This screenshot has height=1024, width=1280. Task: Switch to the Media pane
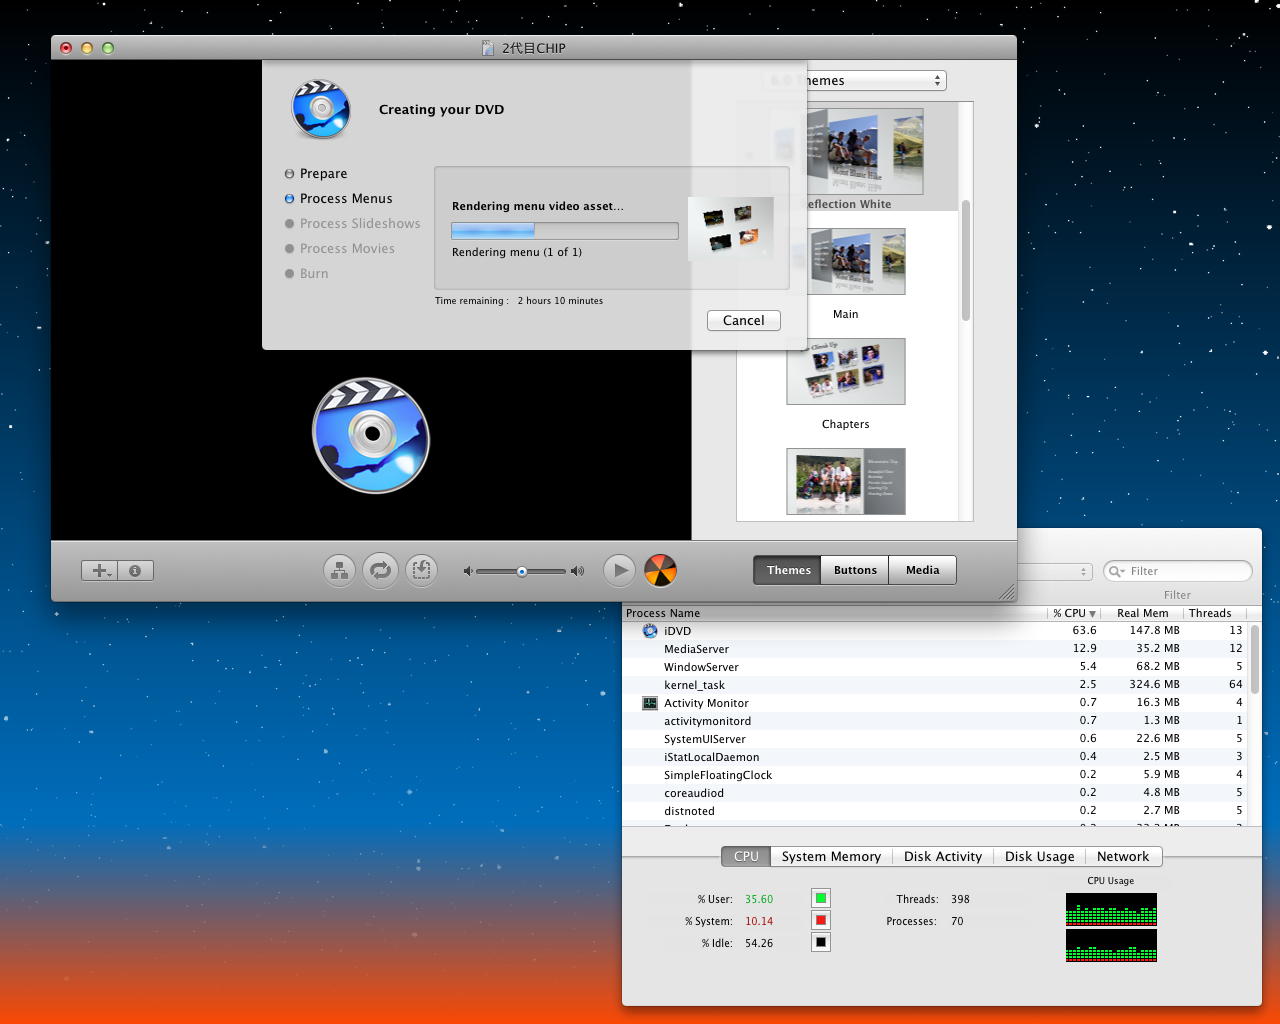922,570
